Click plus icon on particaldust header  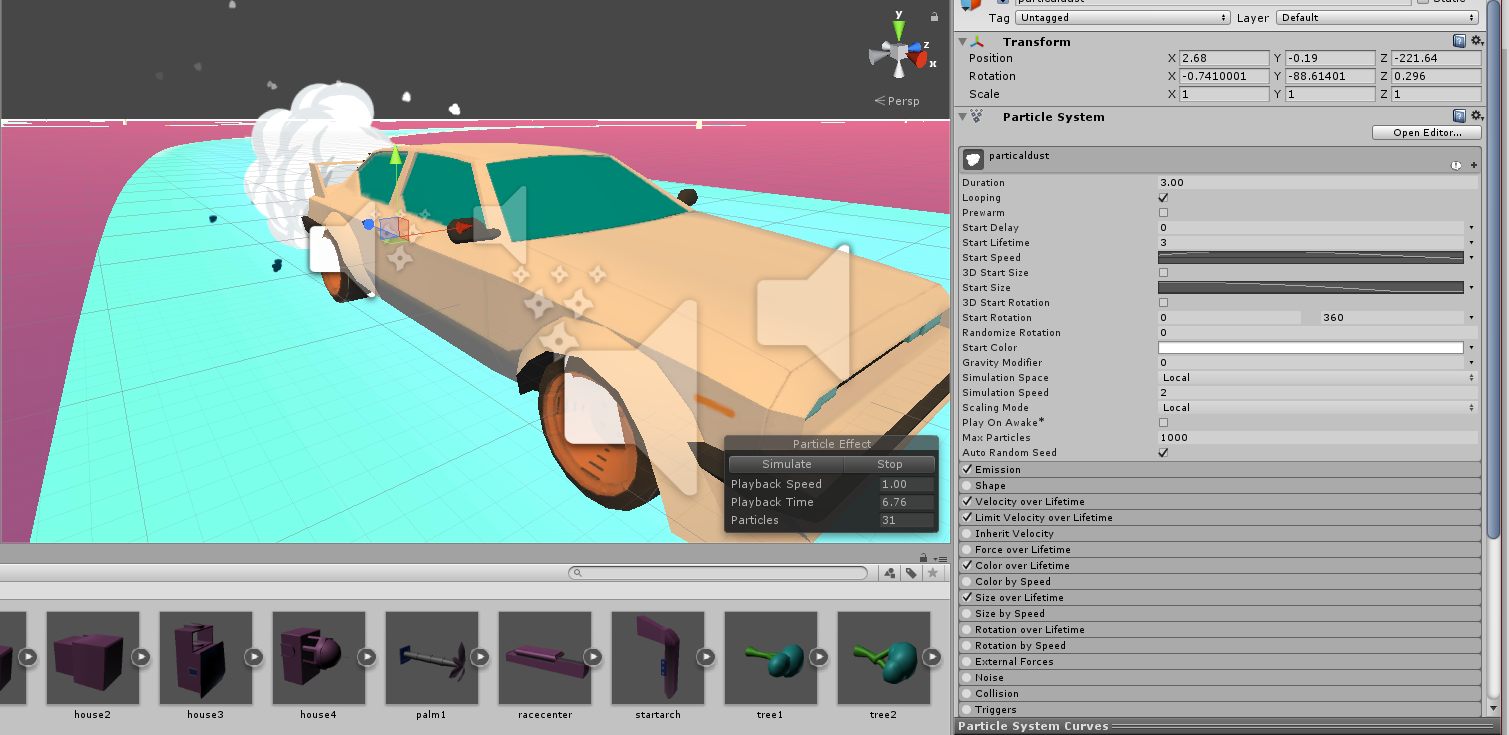click(1473, 165)
